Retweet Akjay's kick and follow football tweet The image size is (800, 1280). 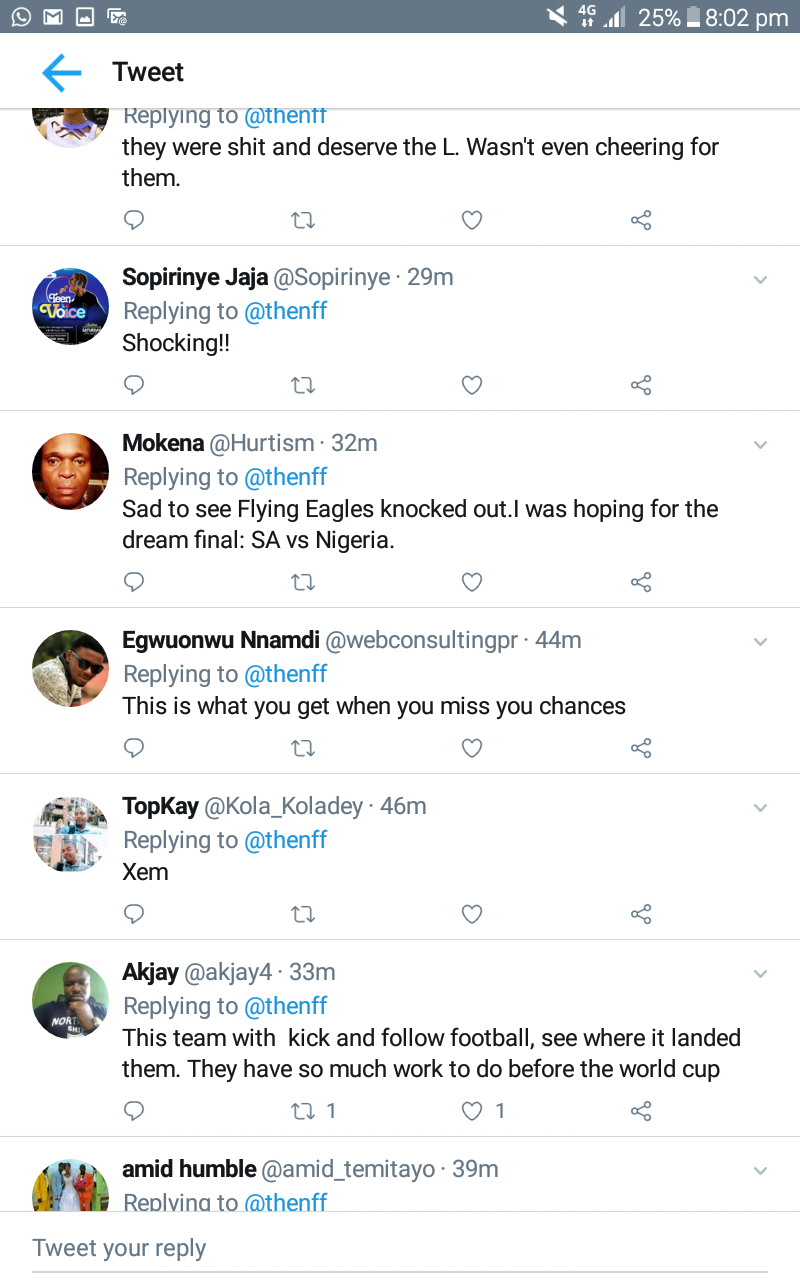[x=302, y=1110]
